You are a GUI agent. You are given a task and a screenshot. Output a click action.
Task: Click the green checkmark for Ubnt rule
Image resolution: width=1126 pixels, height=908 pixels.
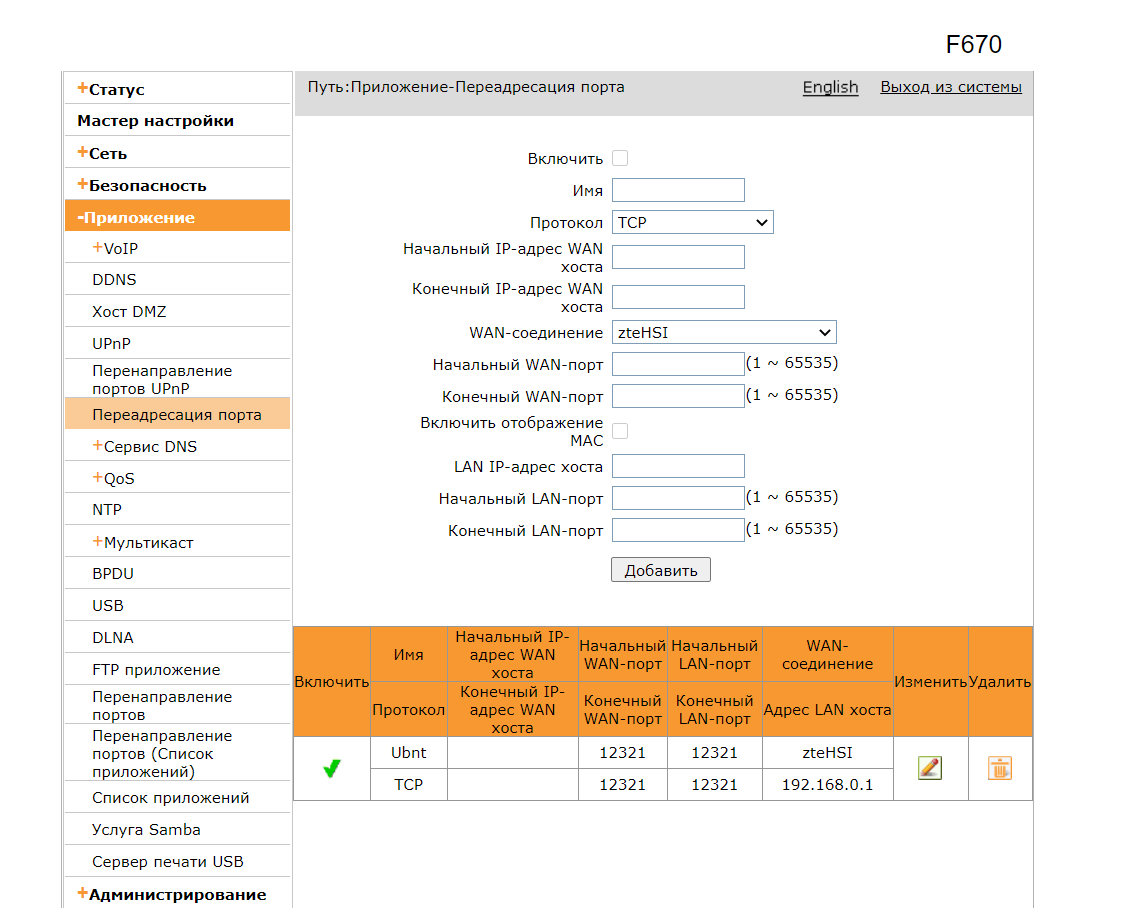(x=332, y=768)
